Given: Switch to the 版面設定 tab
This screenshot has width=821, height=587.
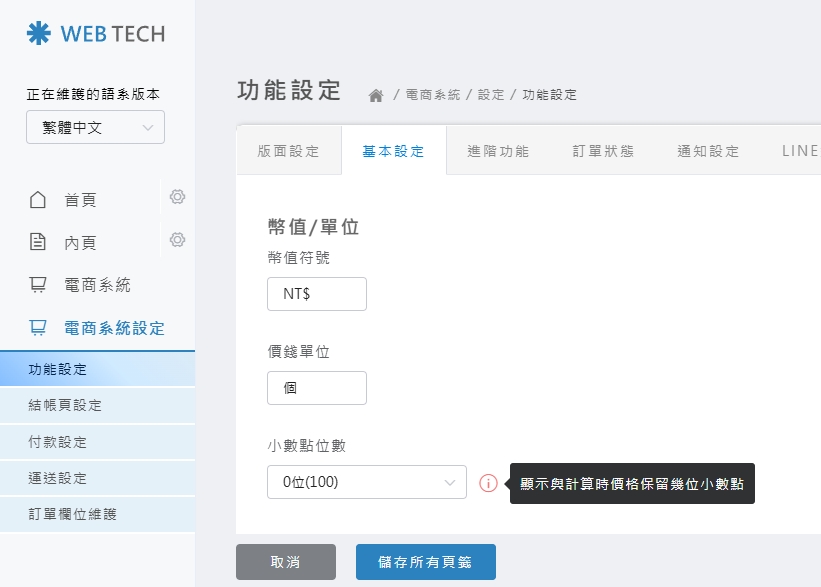Looking at the screenshot, I should click(288, 152).
